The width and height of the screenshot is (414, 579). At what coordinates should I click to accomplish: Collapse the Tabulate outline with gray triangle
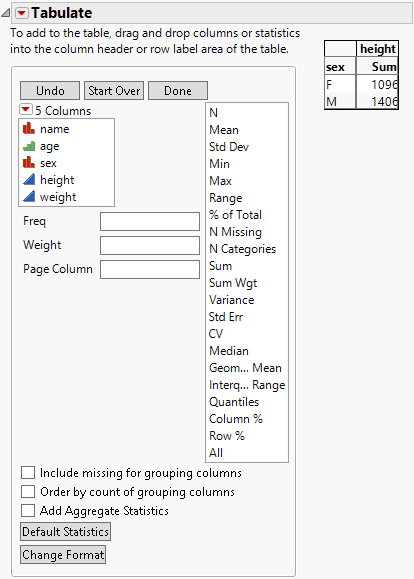pos(6,13)
